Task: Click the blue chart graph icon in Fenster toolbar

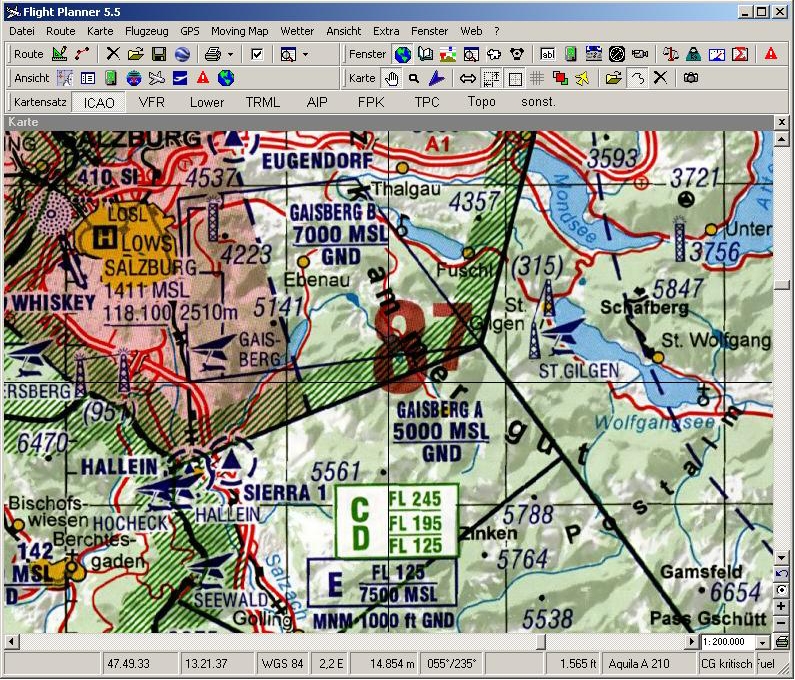Action: (716, 54)
